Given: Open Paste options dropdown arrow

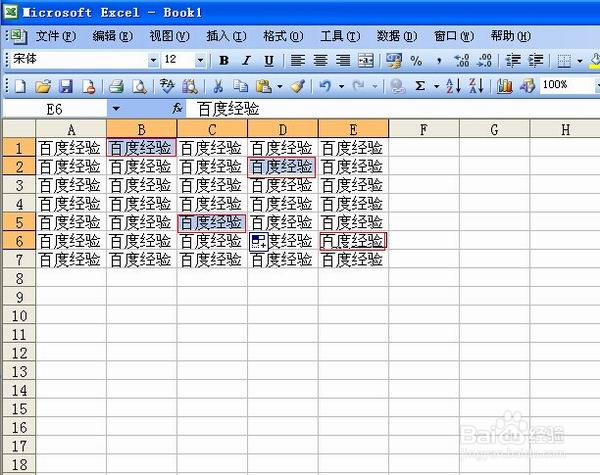Looking at the screenshot, I should [x=280, y=86].
